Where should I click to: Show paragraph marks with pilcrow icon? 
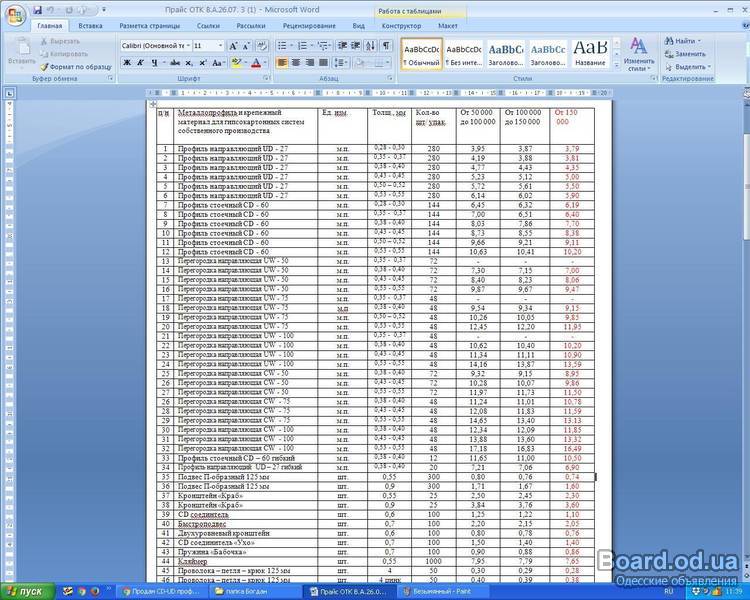click(386, 46)
